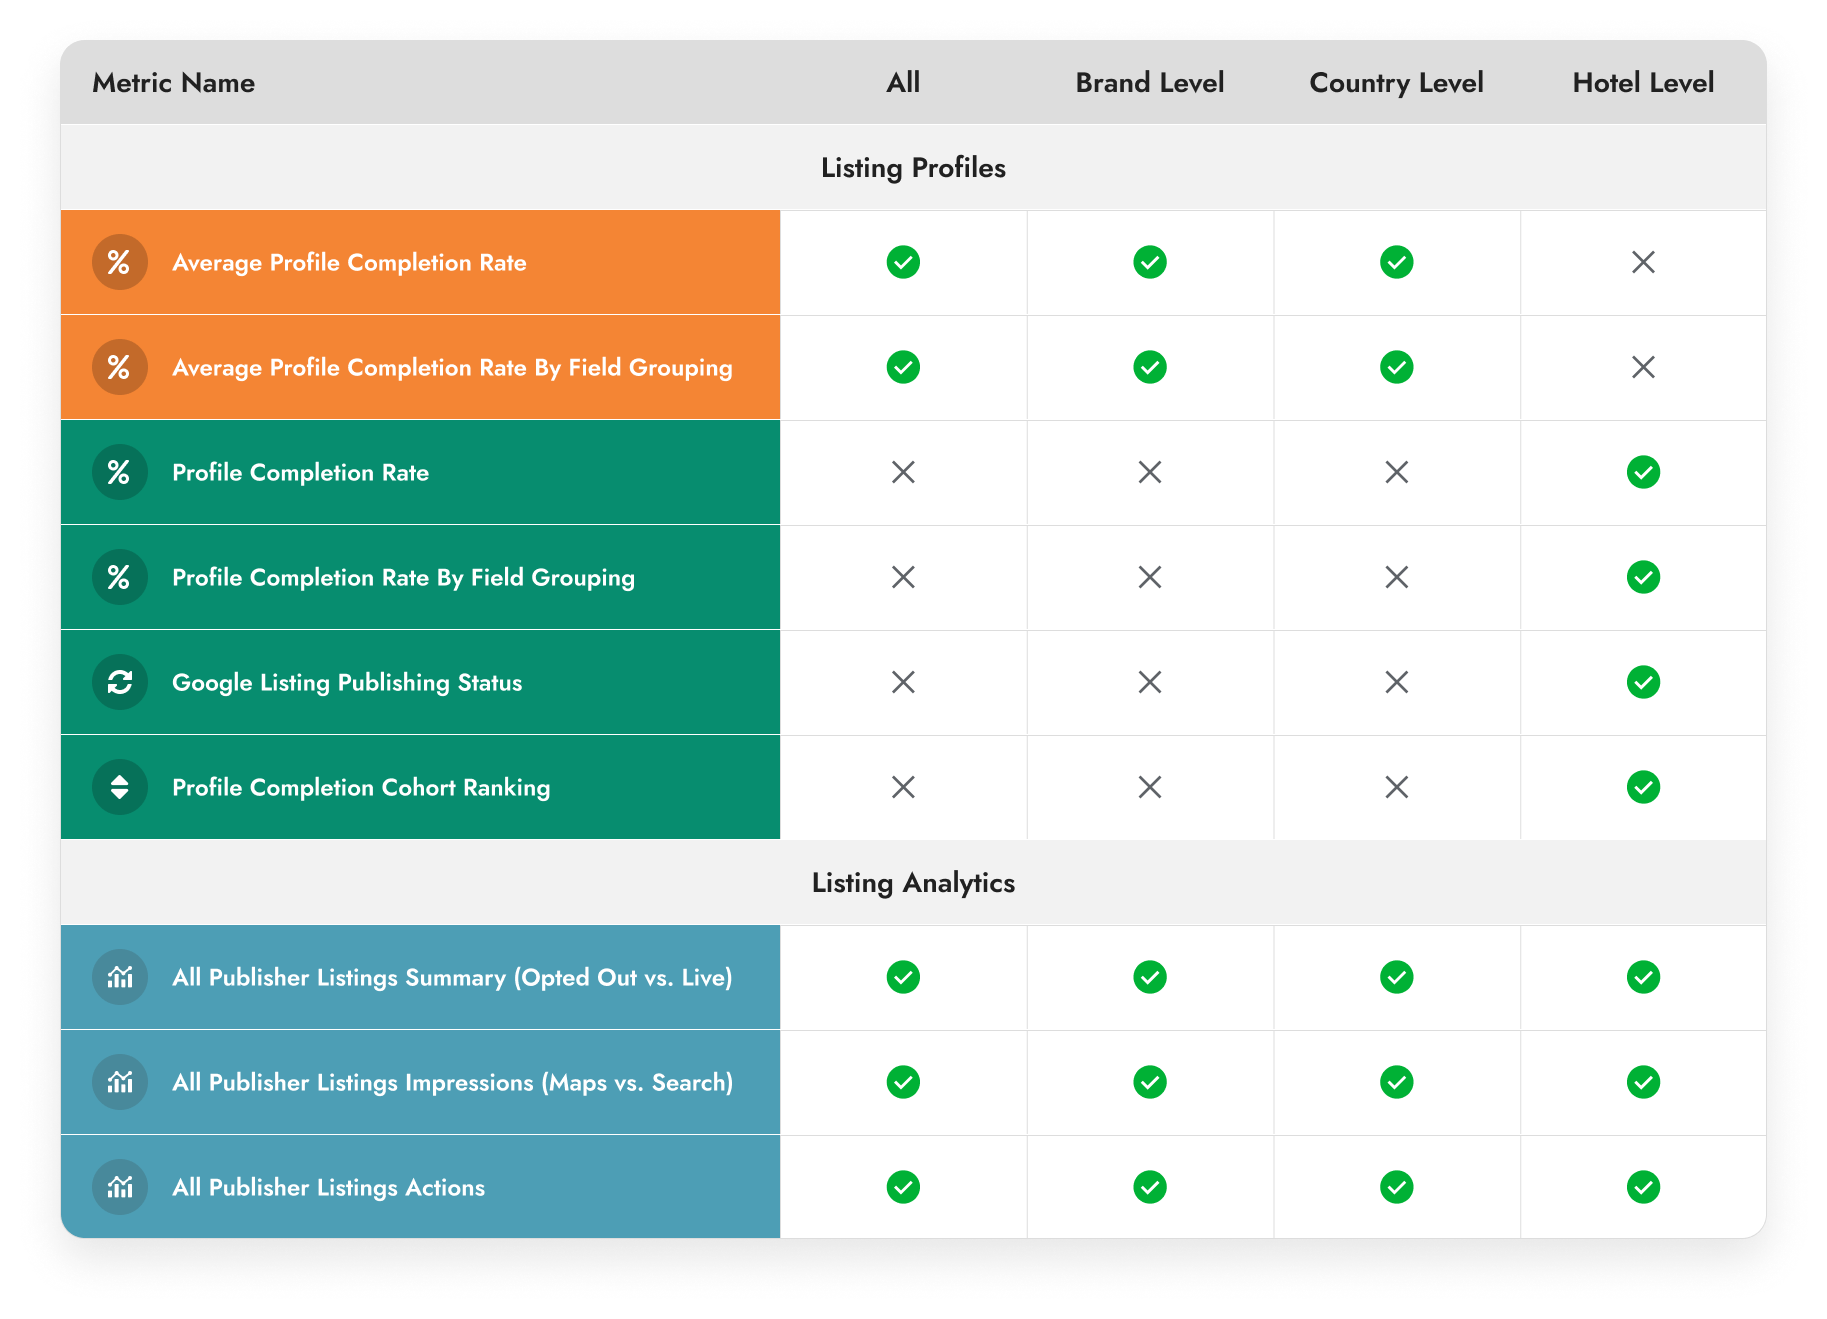
Task: Click the percent icon beside Profile Completion Rate
Action: click(119, 472)
